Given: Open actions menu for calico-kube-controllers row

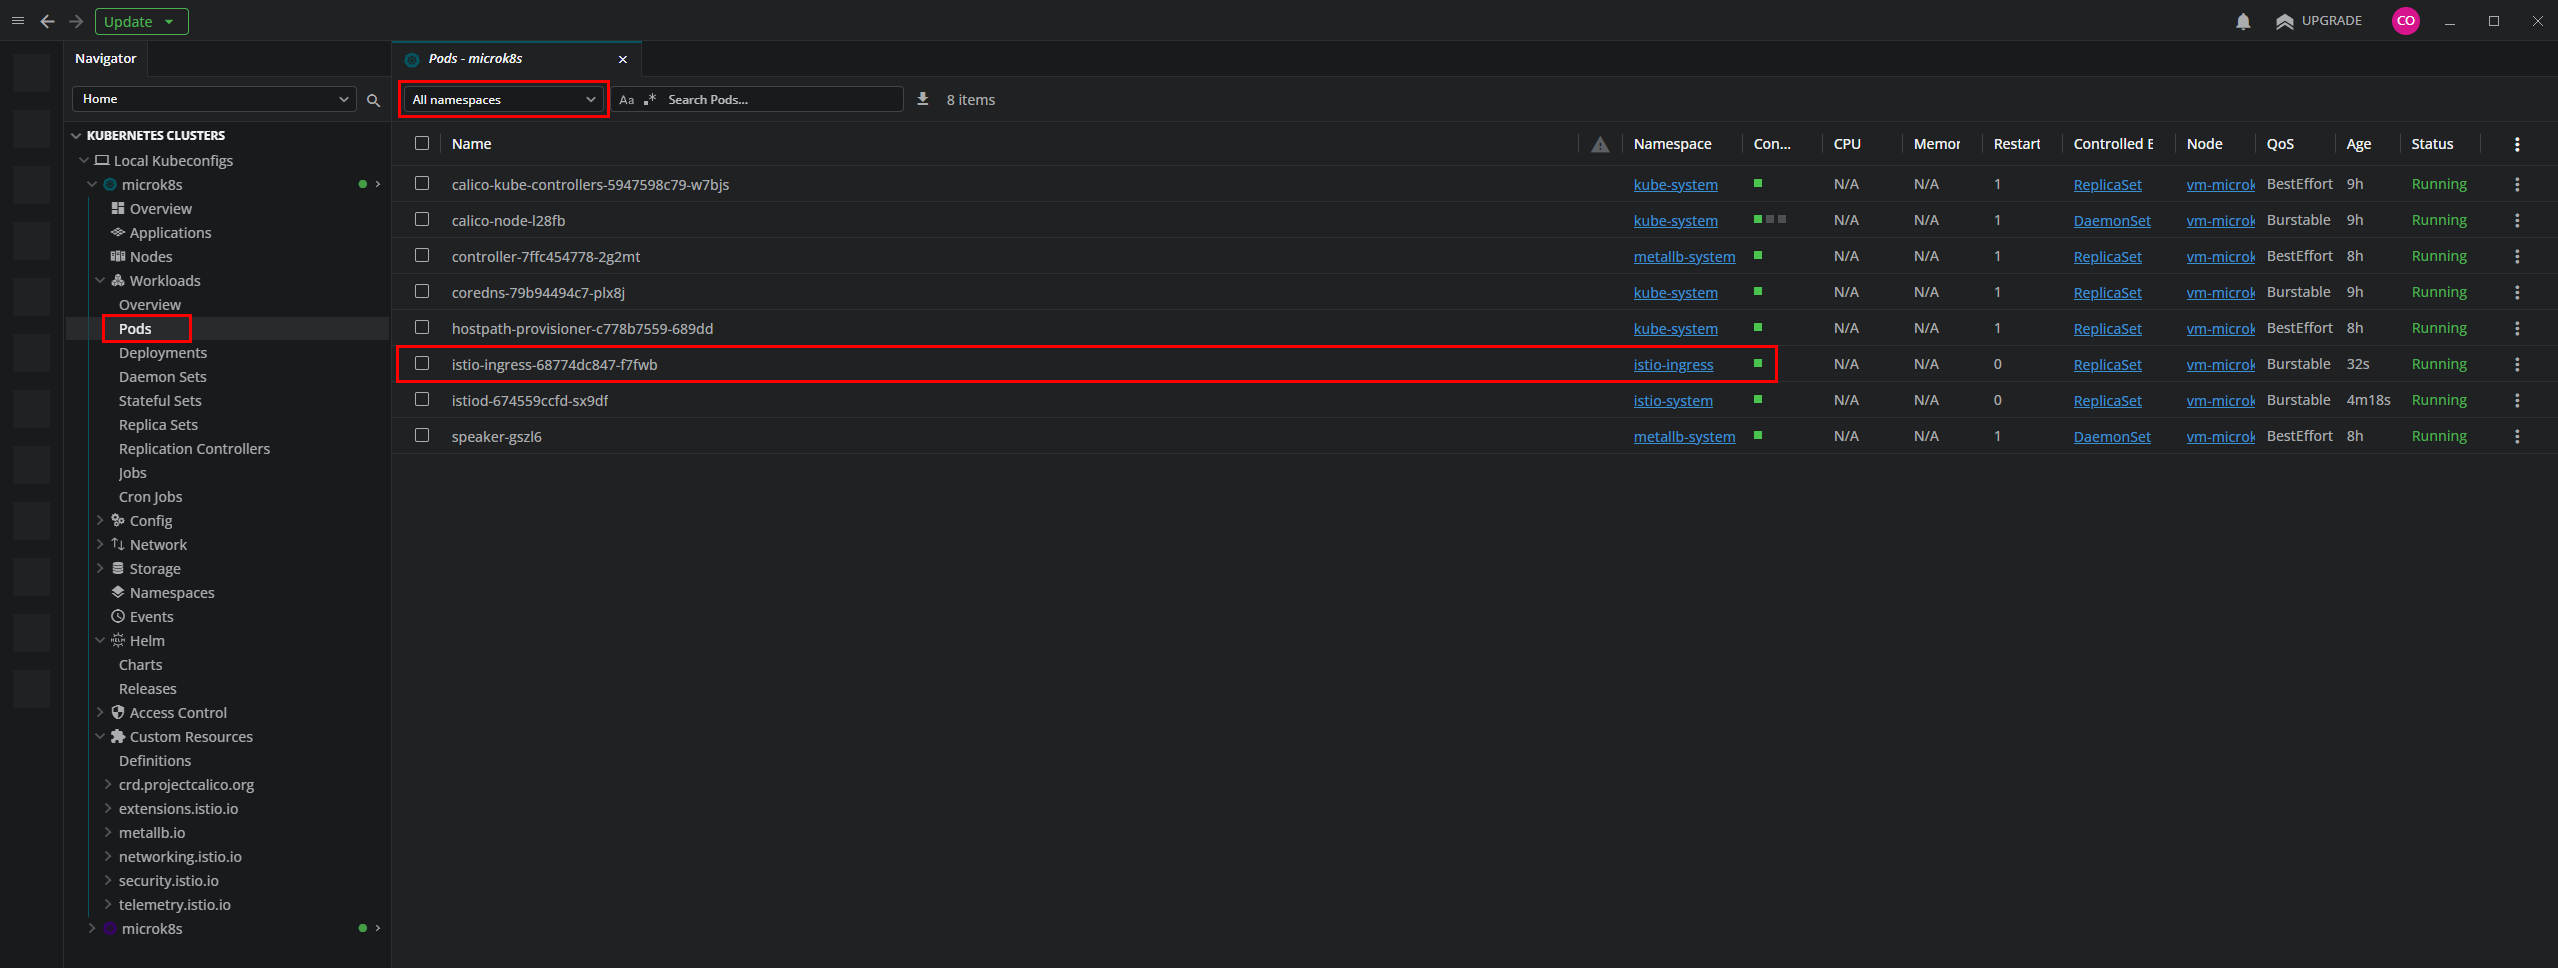Looking at the screenshot, I should pyautogui.click(x=2516, y=185).
